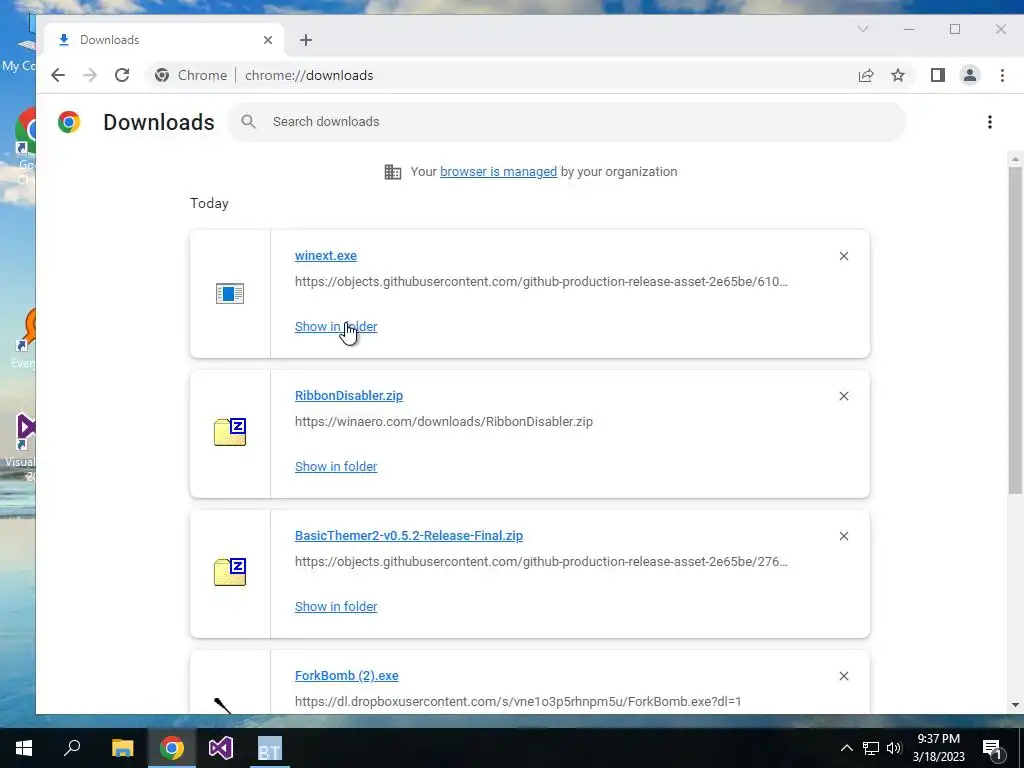Click the BasicThemer2 zip file icon
The height and width of the screenshot is (768, 1024).
pos(230,572)
